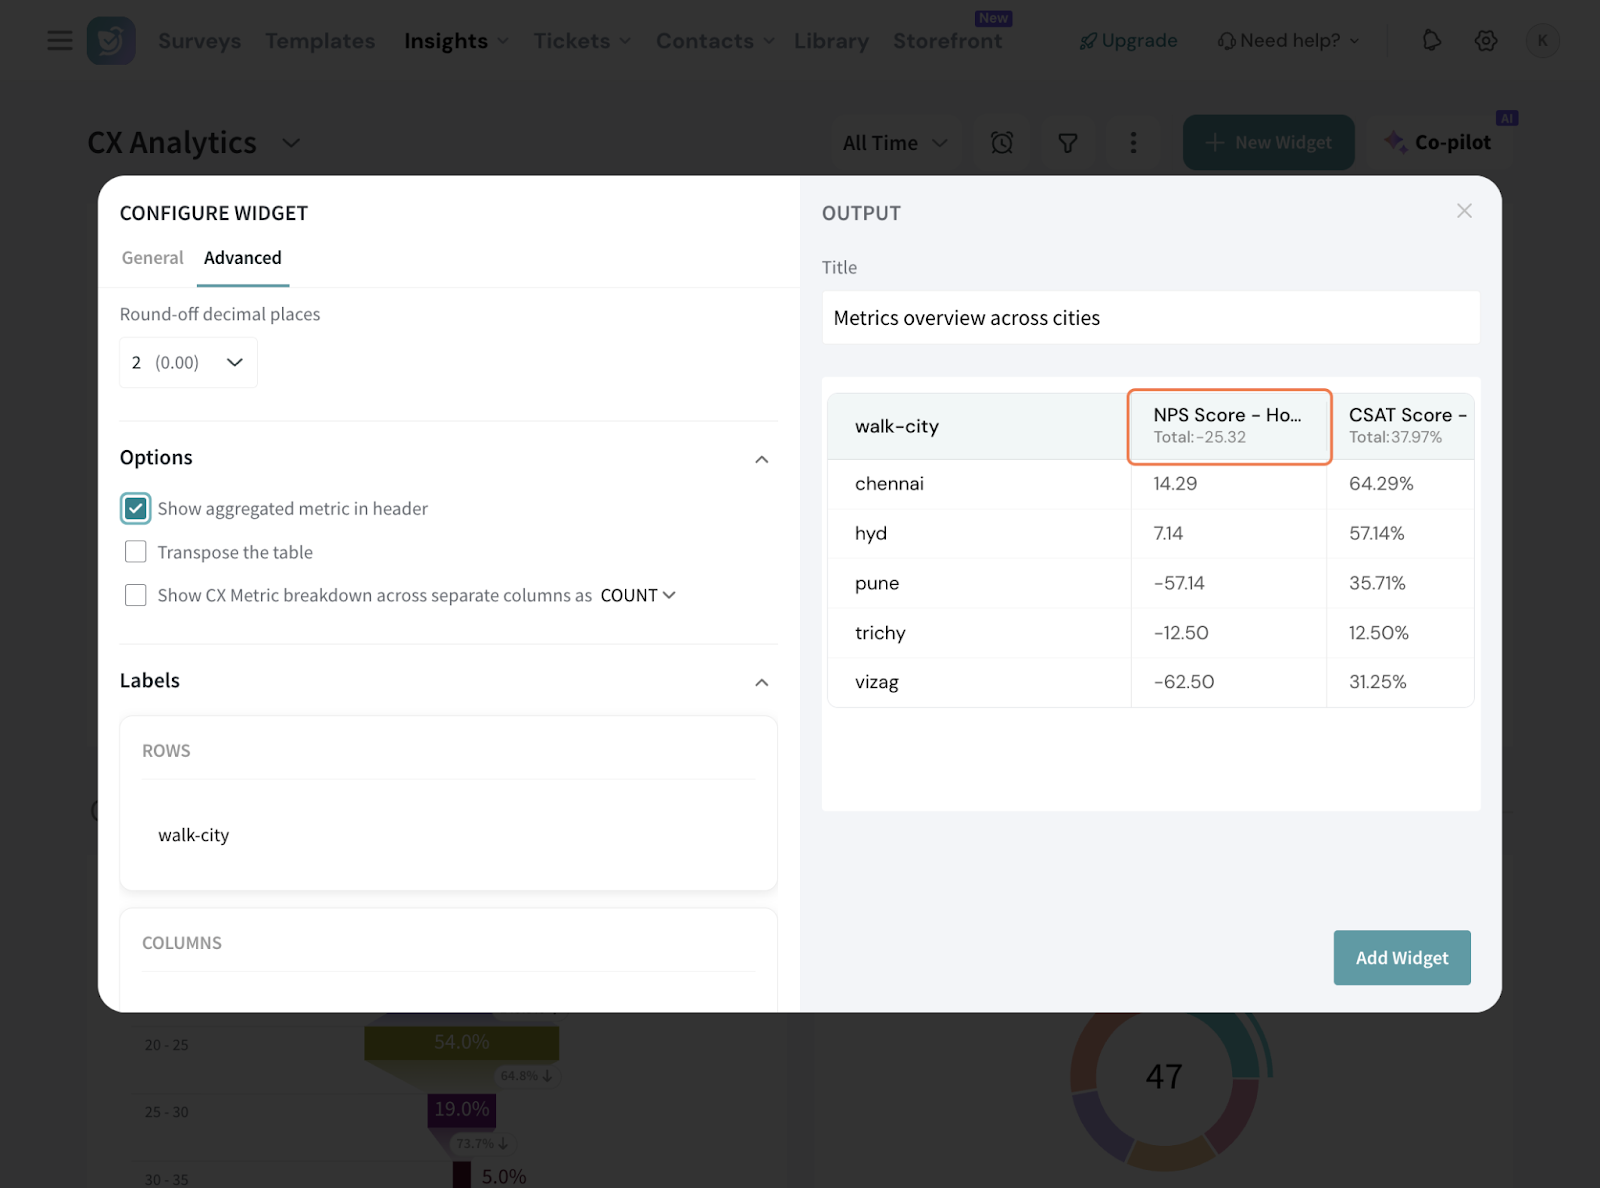The width and height of the screenshot is (1600, 1188).
Task: Click the SurveySparrow logo icon
Action: coord(111,41)
